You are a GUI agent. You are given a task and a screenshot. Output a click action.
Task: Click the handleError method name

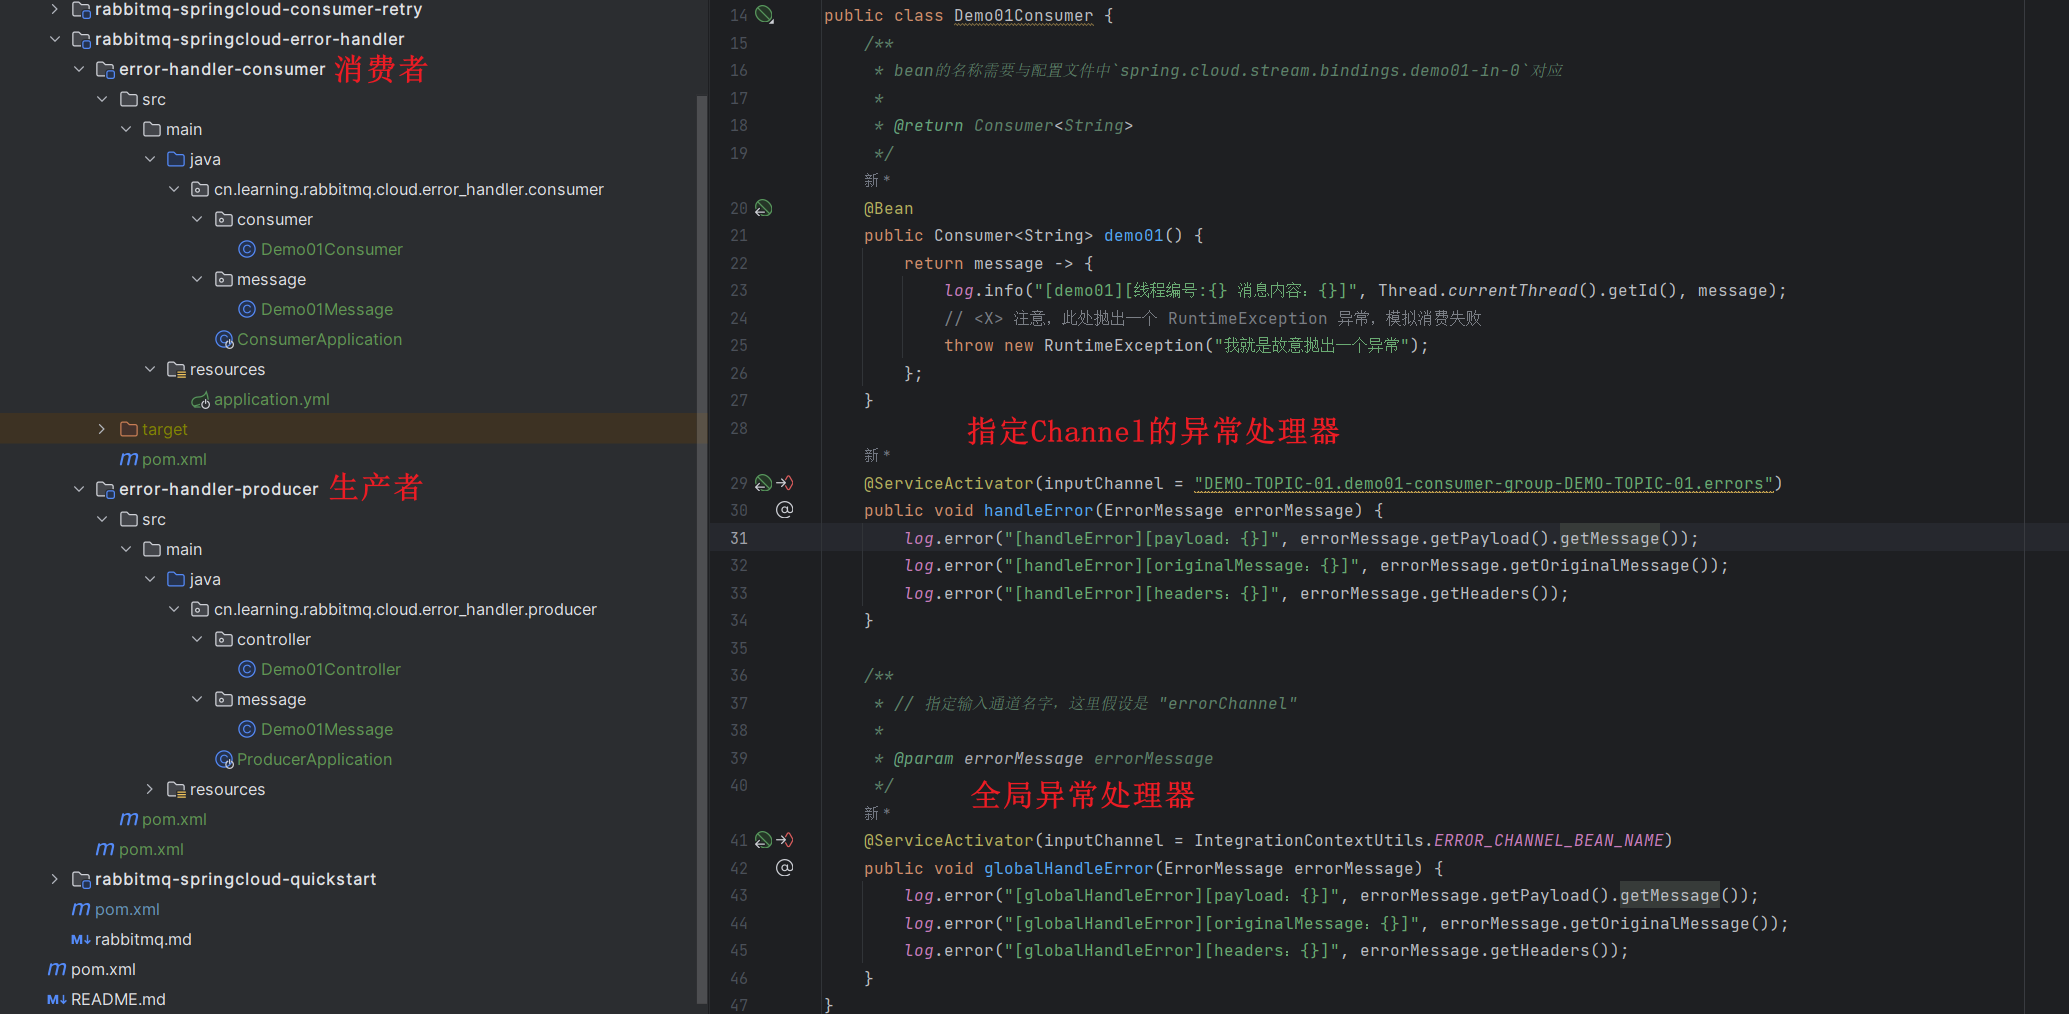1038,511
